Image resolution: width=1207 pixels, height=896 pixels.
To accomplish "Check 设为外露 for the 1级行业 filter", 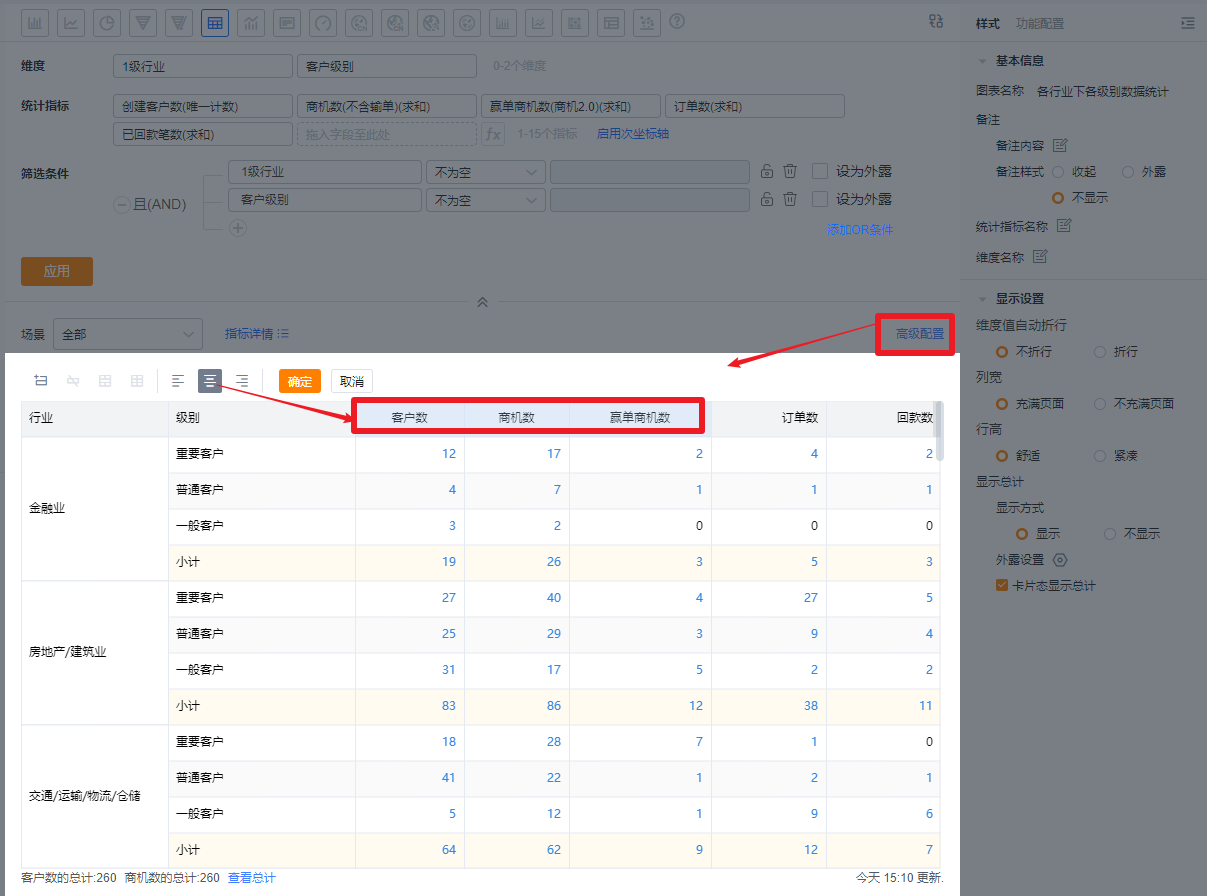I will [820, 172].
